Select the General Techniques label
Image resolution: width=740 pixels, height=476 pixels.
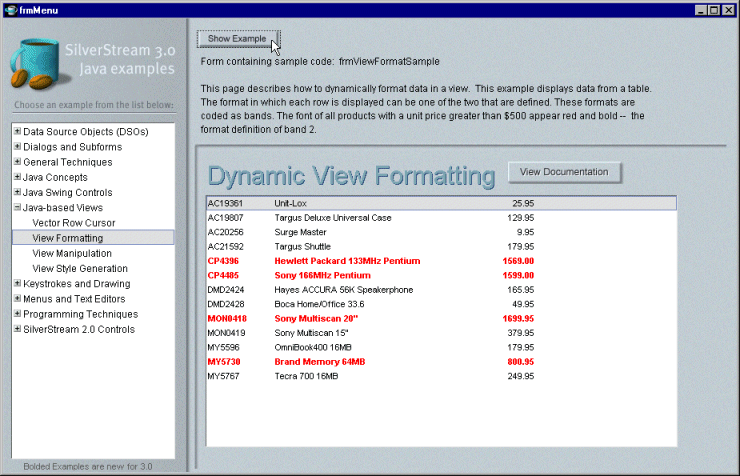click(68, 162)
